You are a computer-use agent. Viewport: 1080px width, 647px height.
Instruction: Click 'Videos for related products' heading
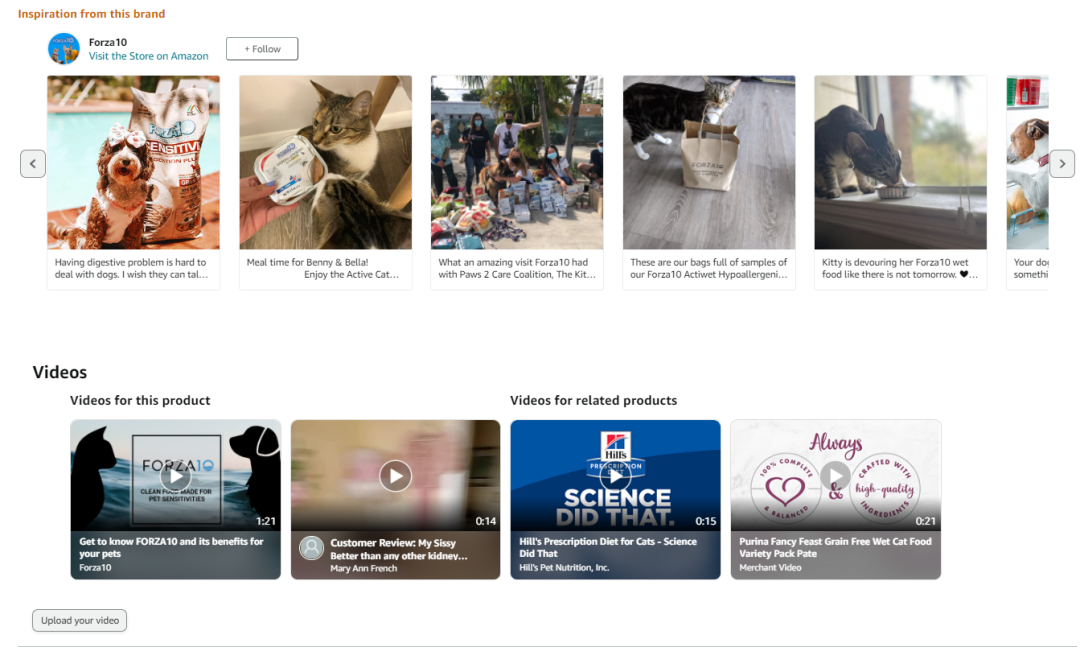pyautogui.click(x=593, y=400)
